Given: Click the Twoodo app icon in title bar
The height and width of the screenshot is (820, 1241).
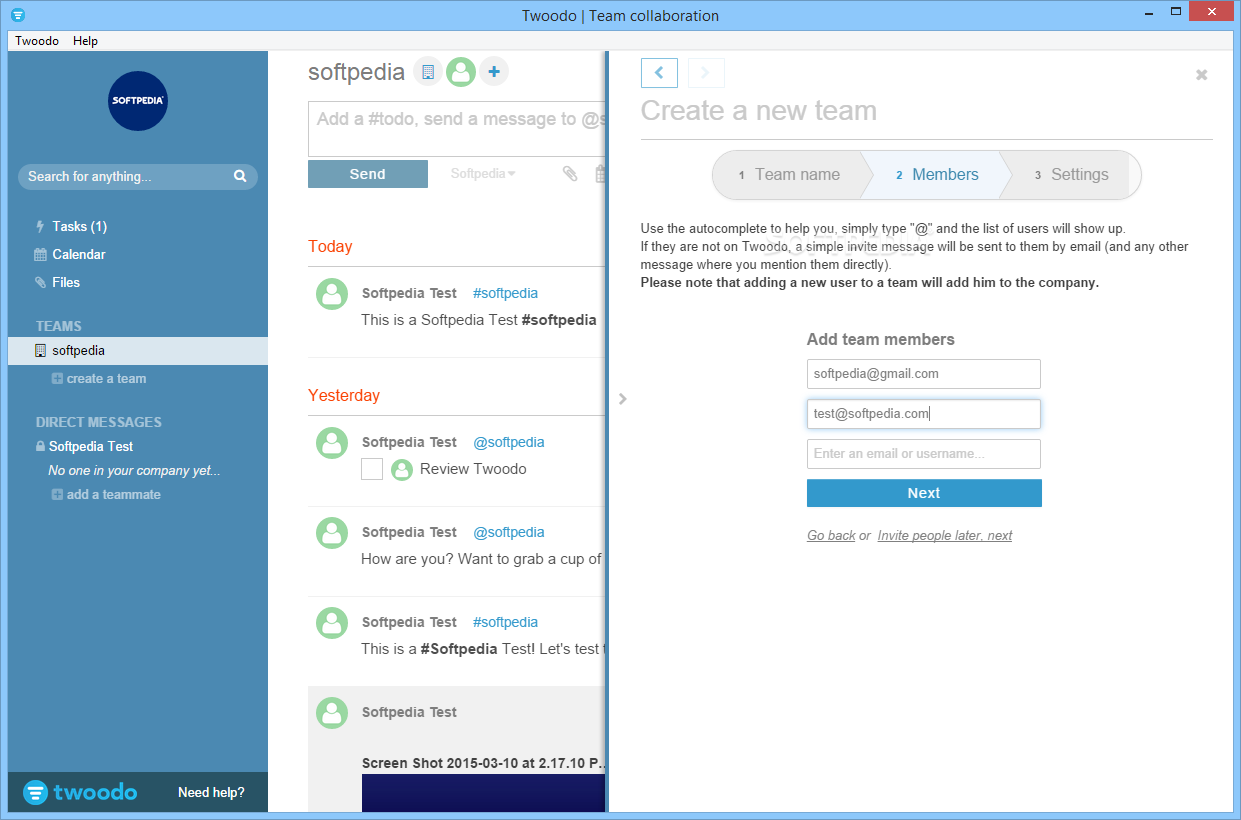Looking at the screenshot, I should (x=18, y=15).
